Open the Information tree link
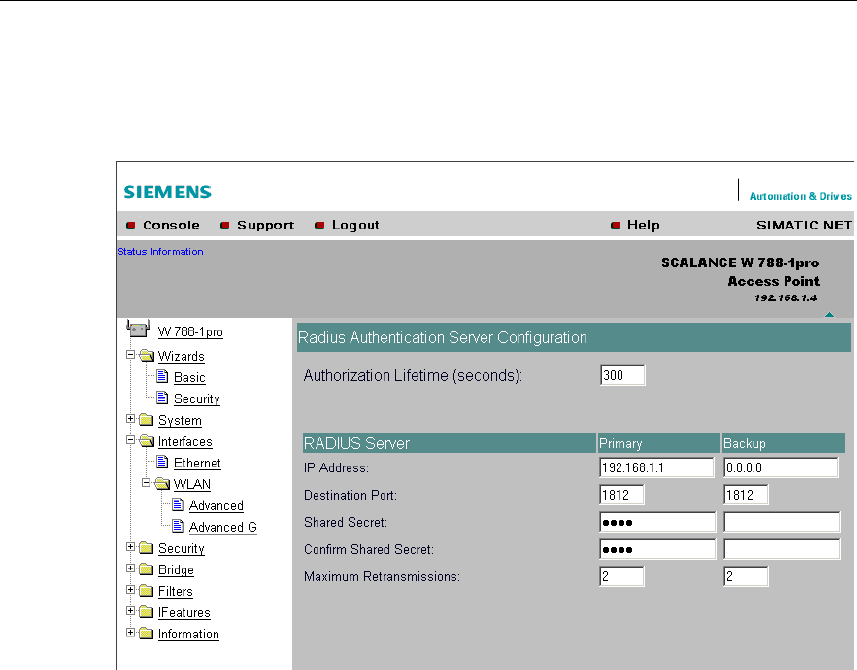Viewport: 857px width, 670px height. click(x=188, y=634)
